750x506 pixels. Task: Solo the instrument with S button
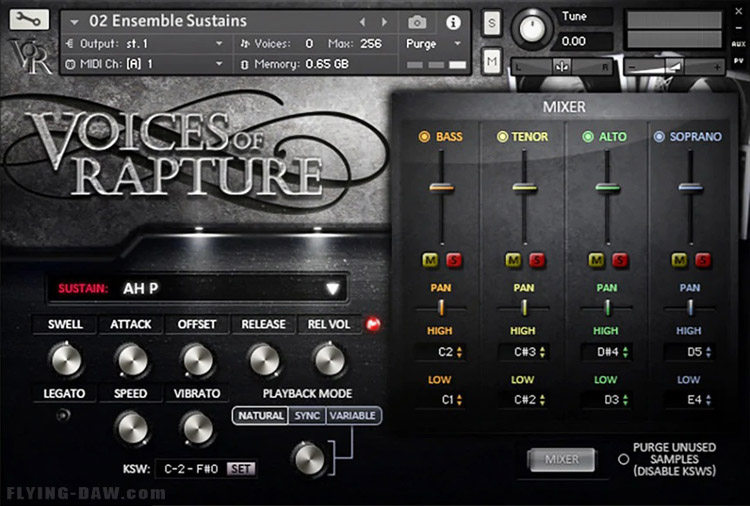(x=492, y=22)
